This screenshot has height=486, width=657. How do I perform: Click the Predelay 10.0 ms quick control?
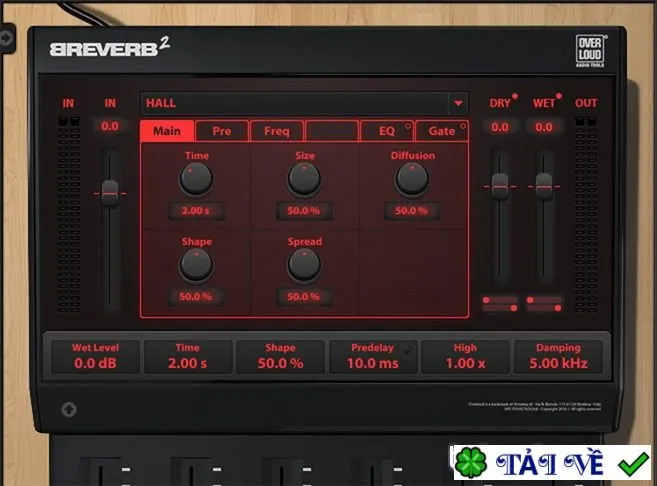pos(373,357)
